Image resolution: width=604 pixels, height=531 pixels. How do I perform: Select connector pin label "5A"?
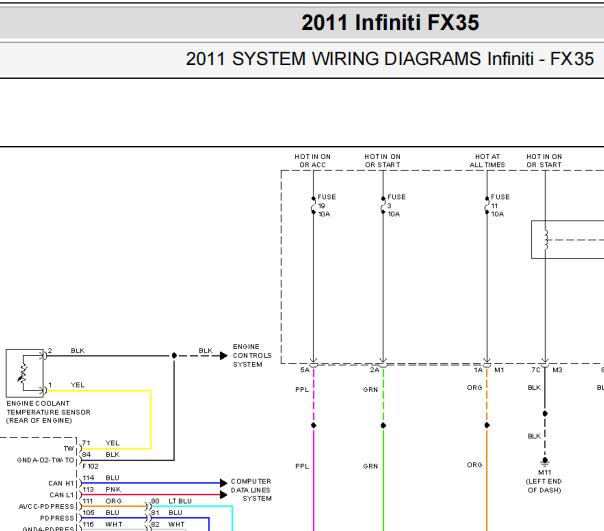tap(304, 370)
